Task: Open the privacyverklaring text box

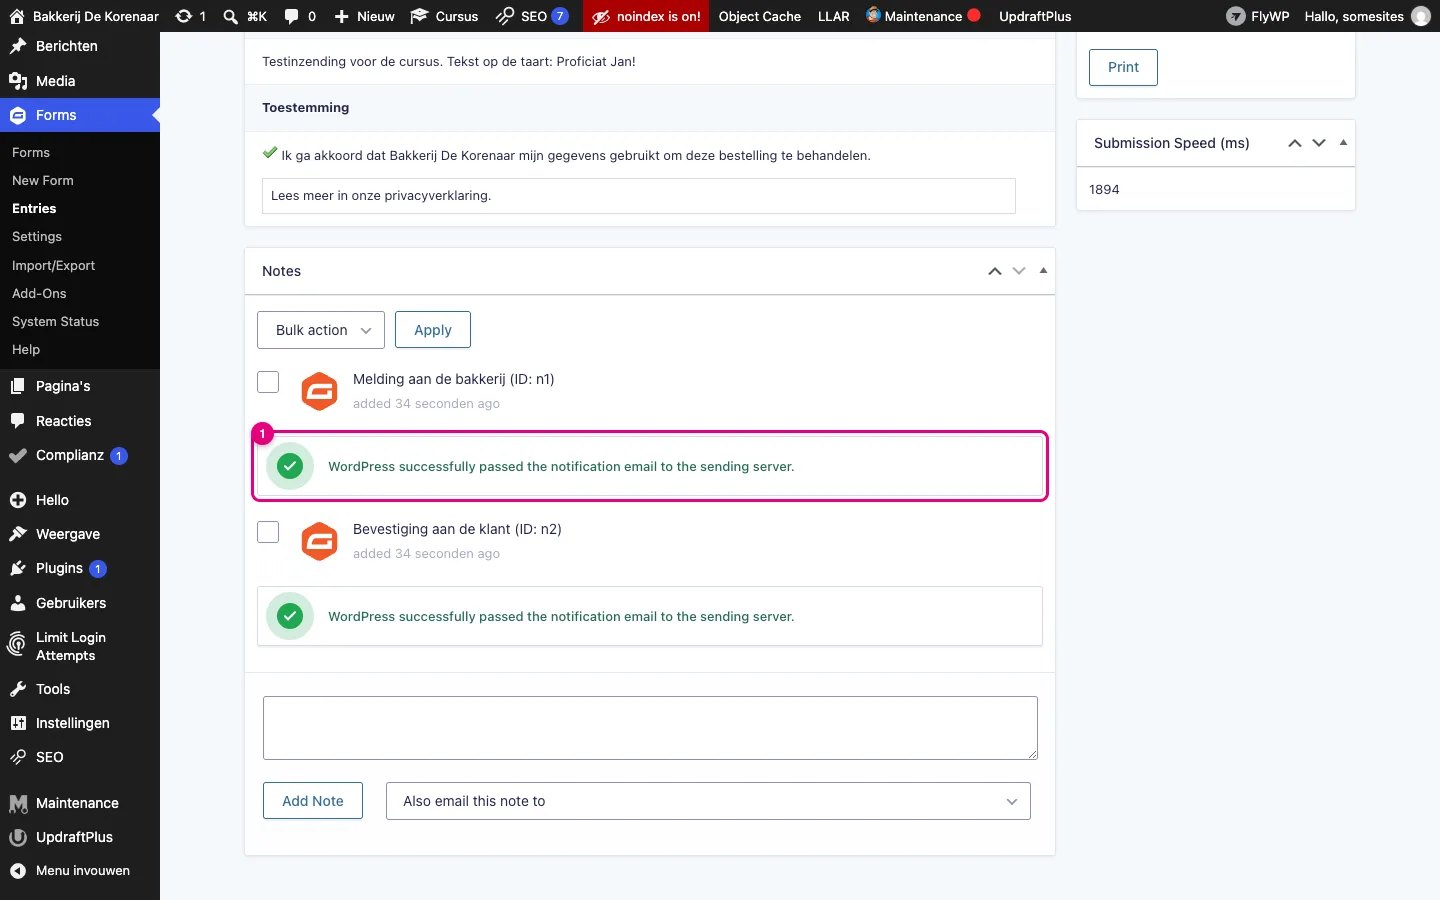Action: (x=639, y=196)
